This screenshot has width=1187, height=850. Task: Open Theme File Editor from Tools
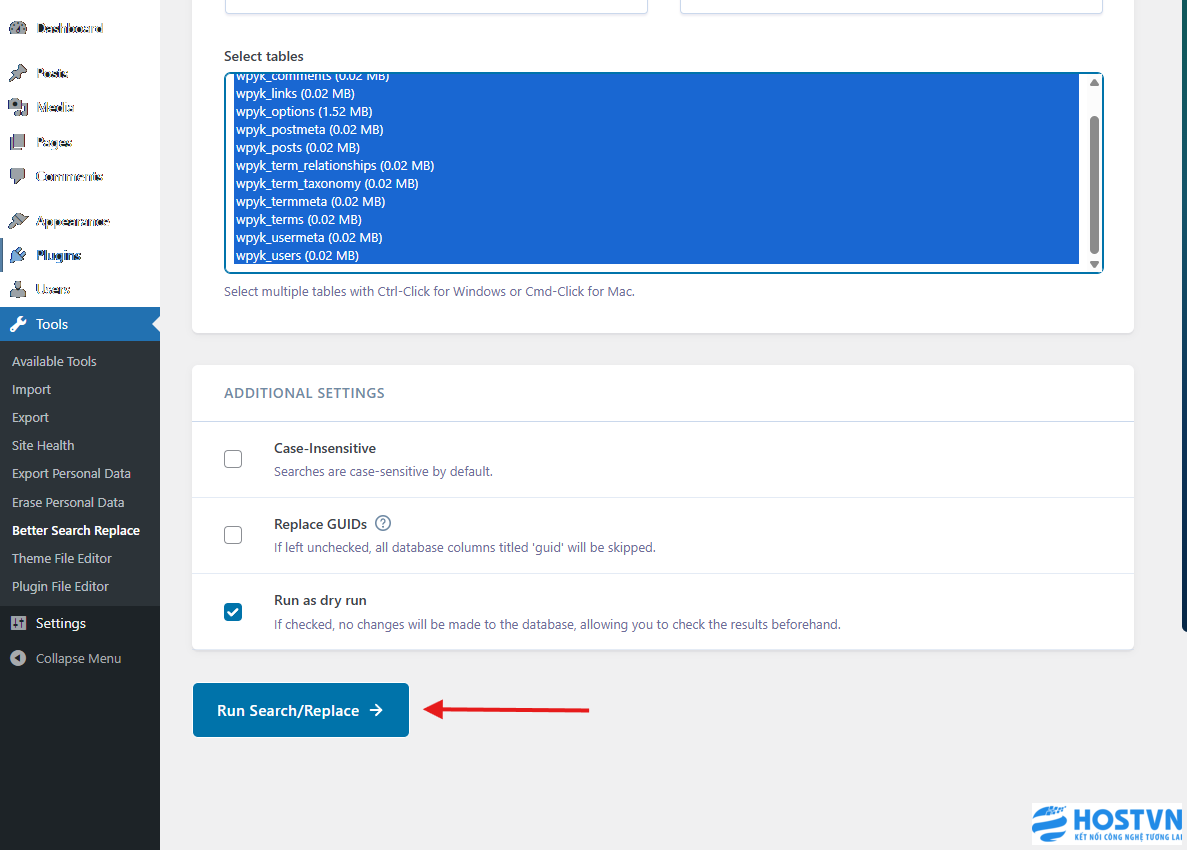[x=62, y=559]
